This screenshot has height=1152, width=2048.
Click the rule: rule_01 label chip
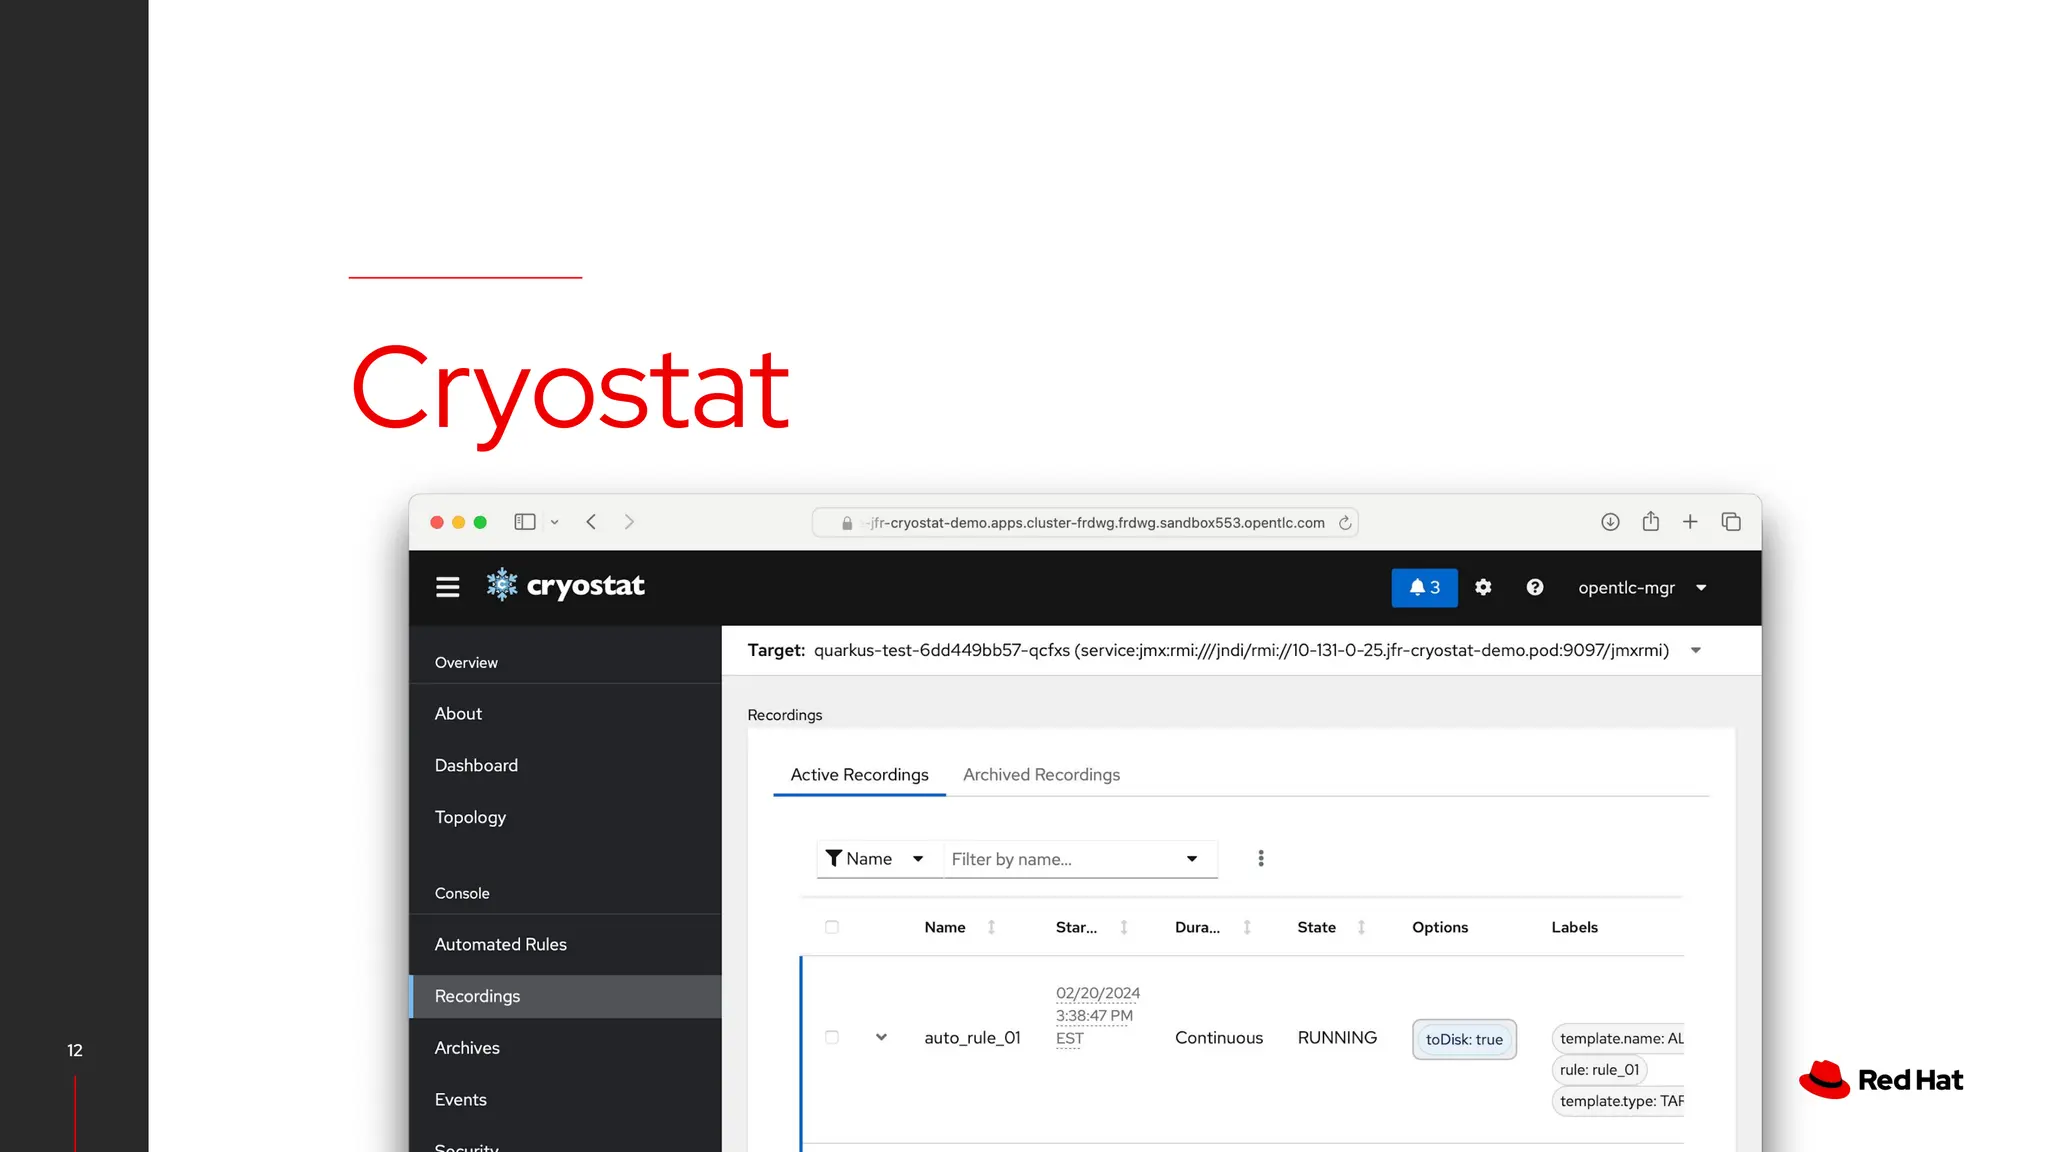[1599, 1070]
